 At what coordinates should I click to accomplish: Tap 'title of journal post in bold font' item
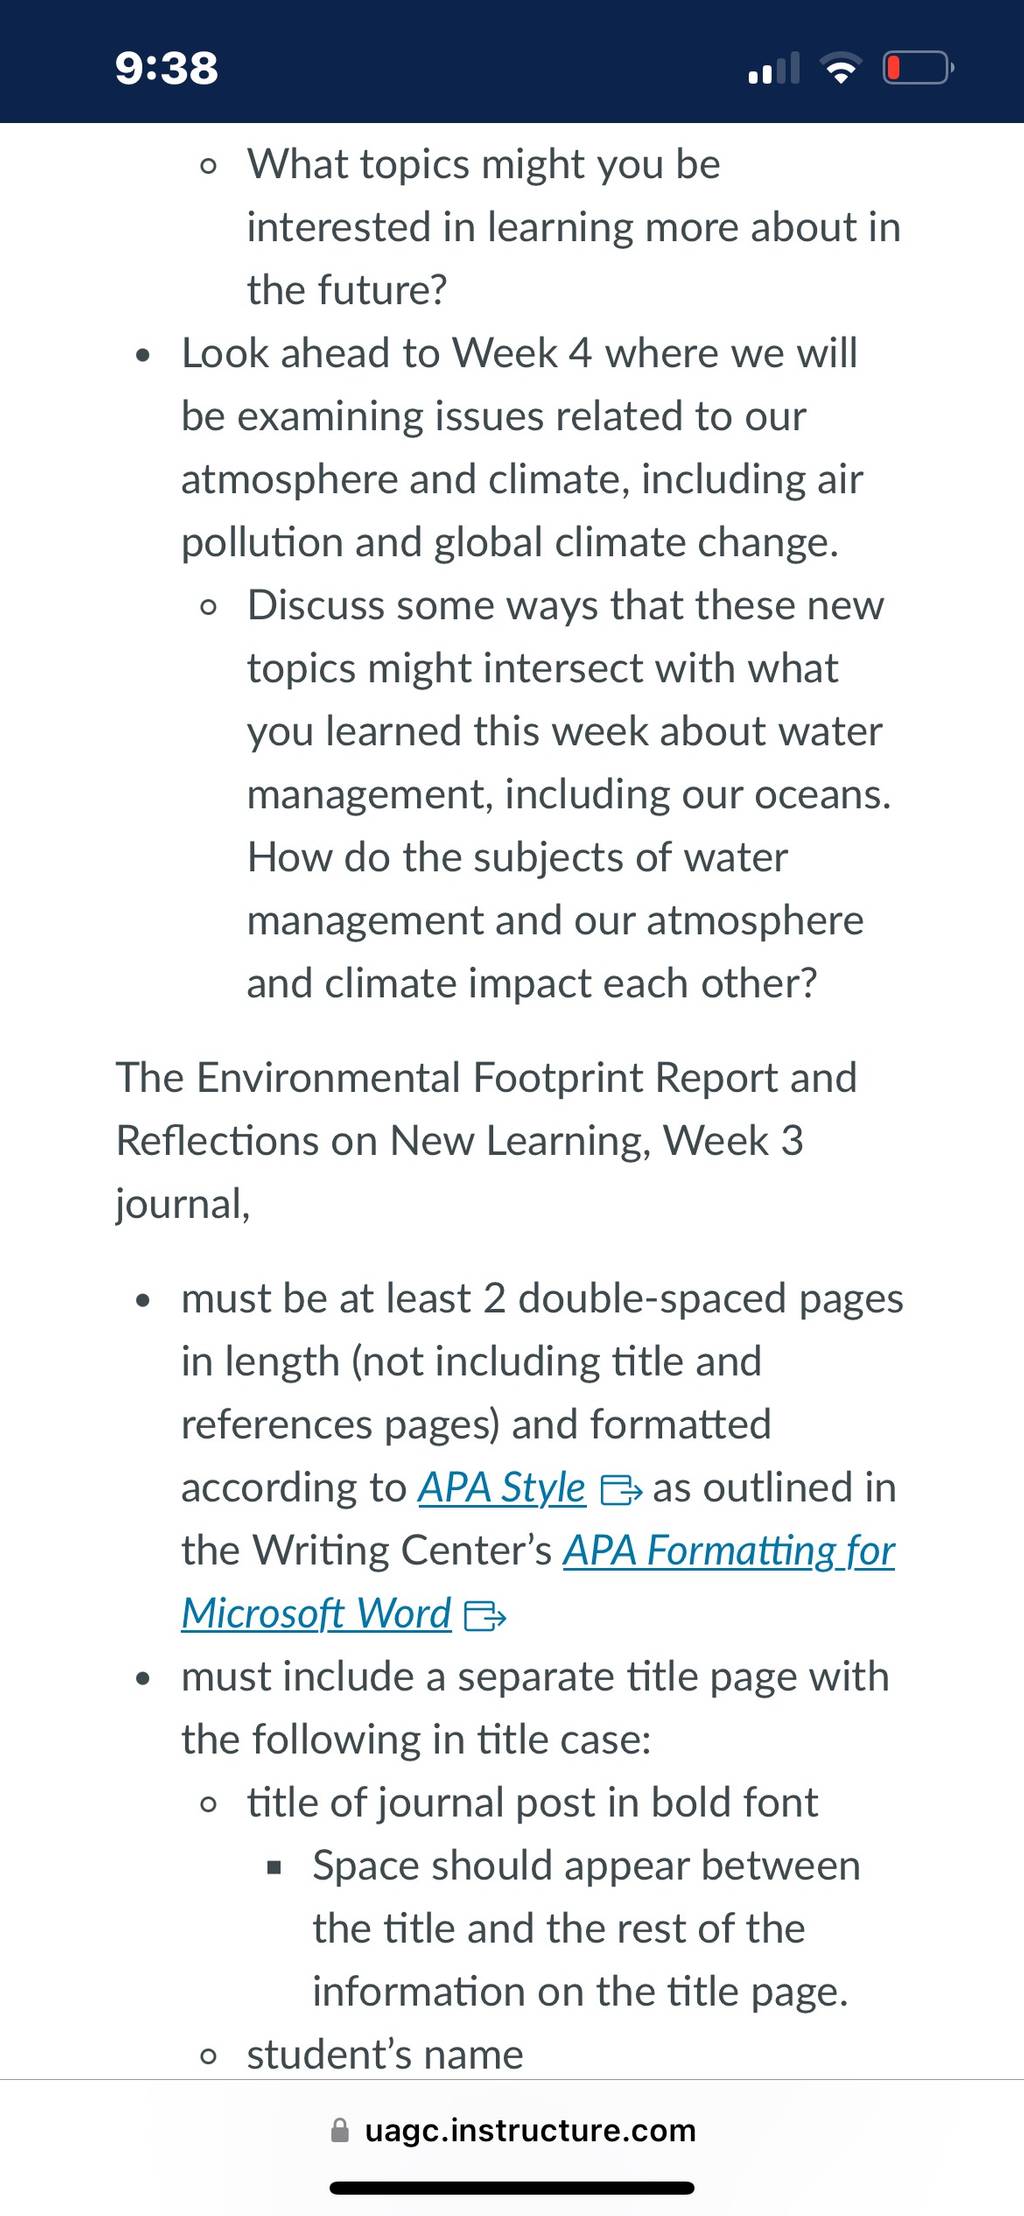pos(532,1802)
